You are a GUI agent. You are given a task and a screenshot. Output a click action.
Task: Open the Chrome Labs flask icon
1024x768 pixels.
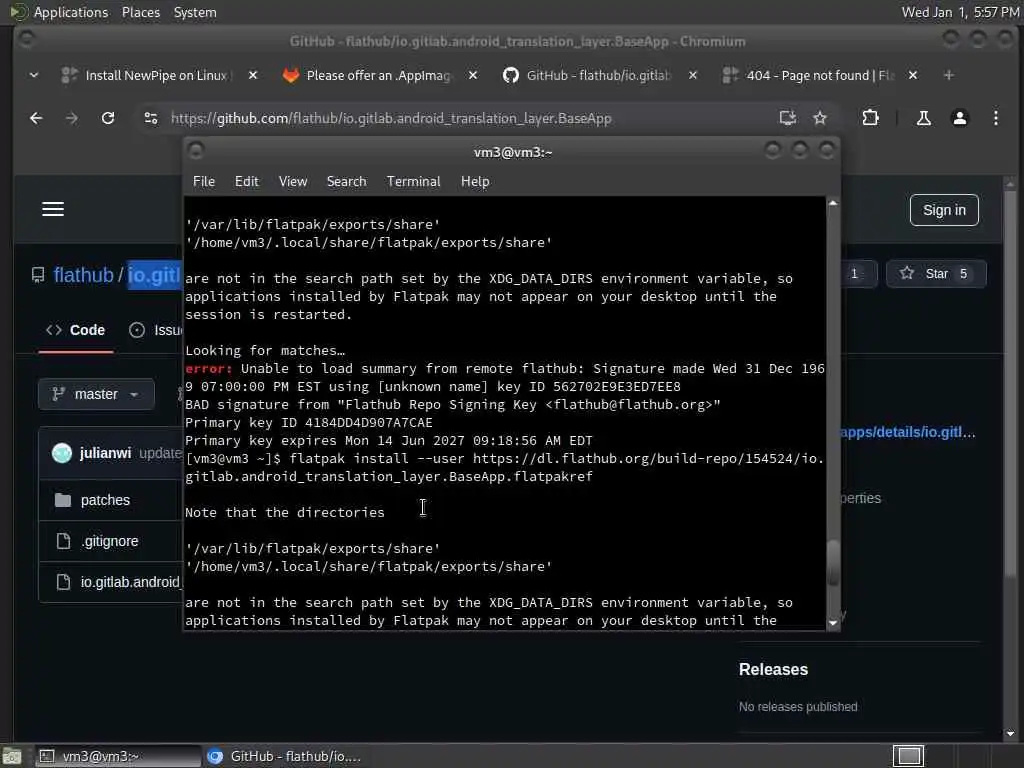(923, 118)
